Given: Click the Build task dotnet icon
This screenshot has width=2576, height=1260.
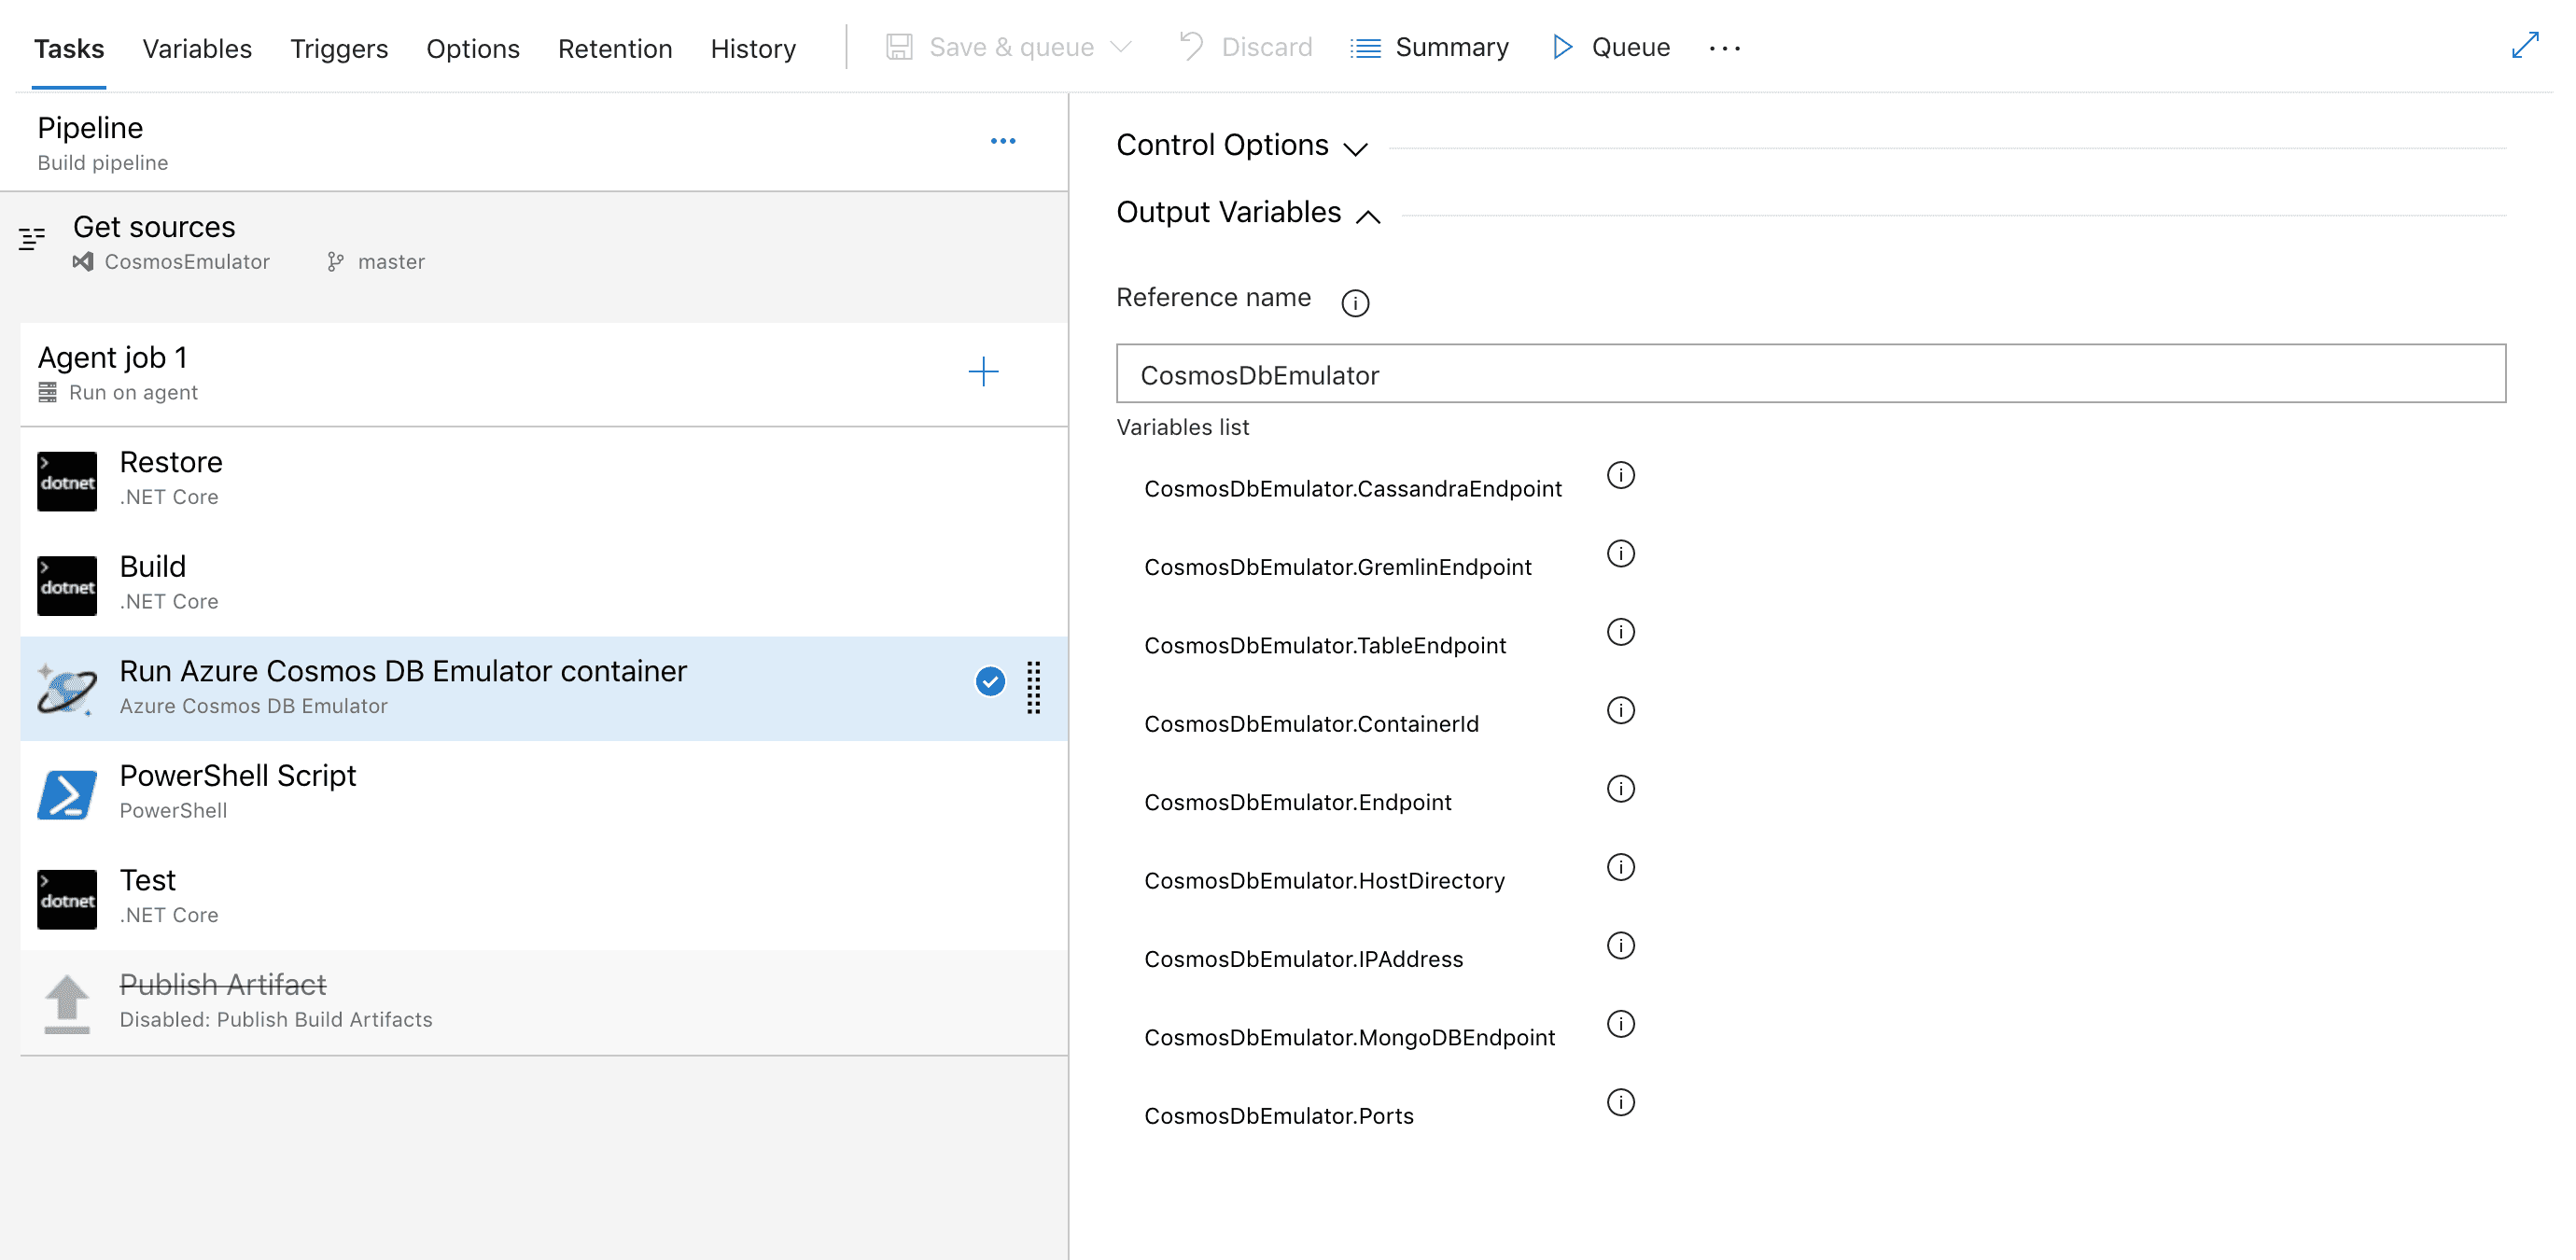Looking at the screenshot, I should point(67,586).
